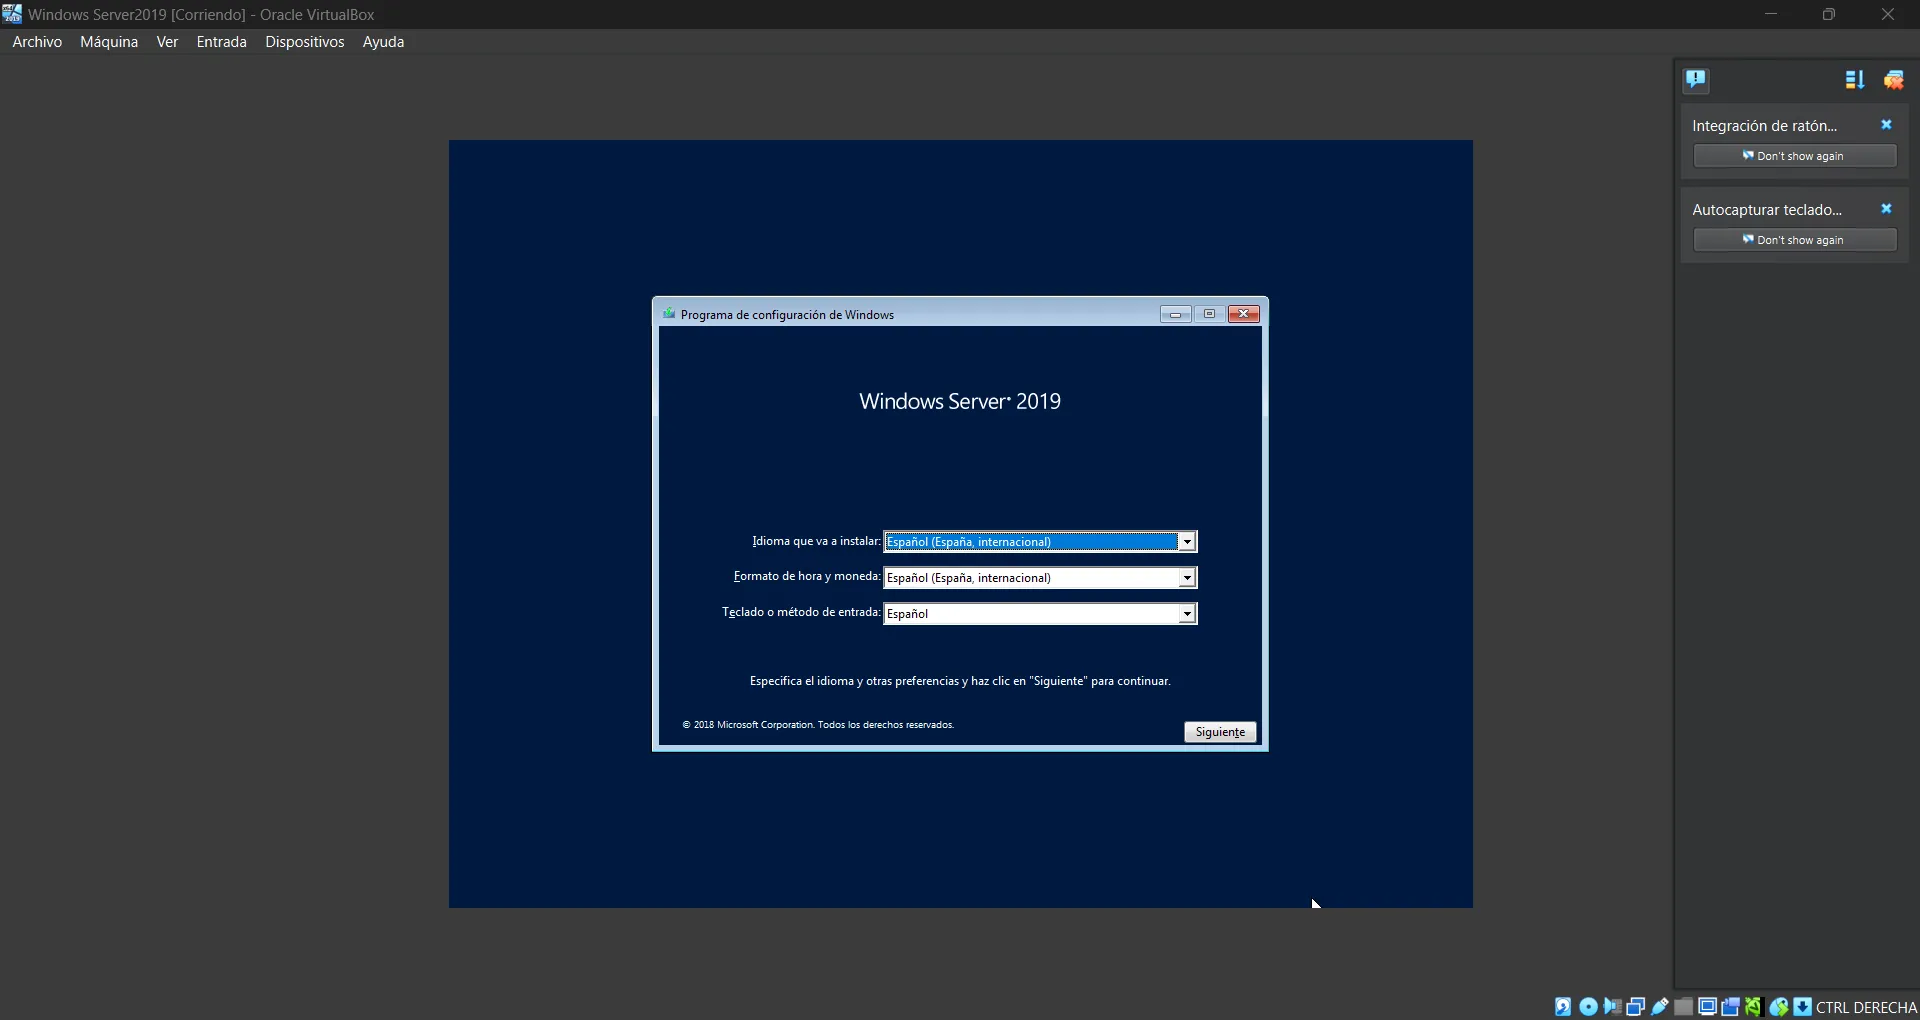
Task: Click the 'CTRL DERECHA' host key label
Action: pos(1866,1007)
